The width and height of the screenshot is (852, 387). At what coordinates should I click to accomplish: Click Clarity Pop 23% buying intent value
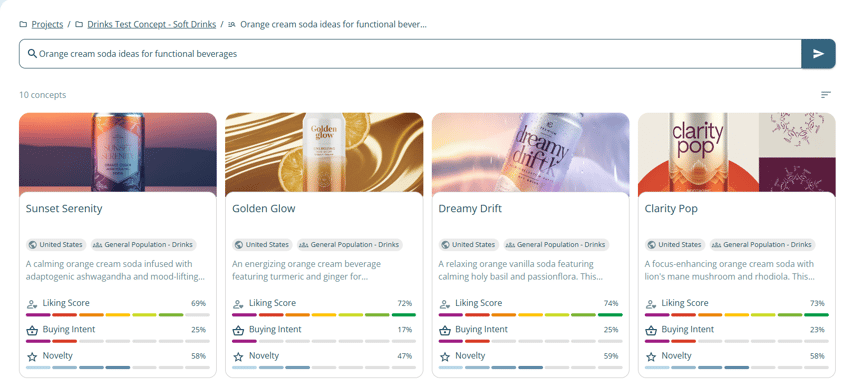[817, 329]
